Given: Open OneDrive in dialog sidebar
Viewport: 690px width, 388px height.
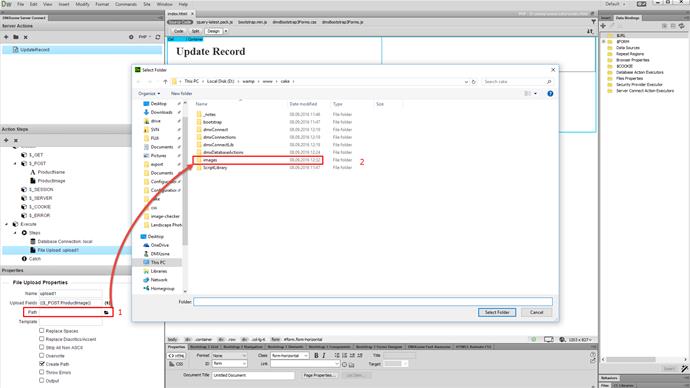Looking at the screenshot, I should pos(159,245).
